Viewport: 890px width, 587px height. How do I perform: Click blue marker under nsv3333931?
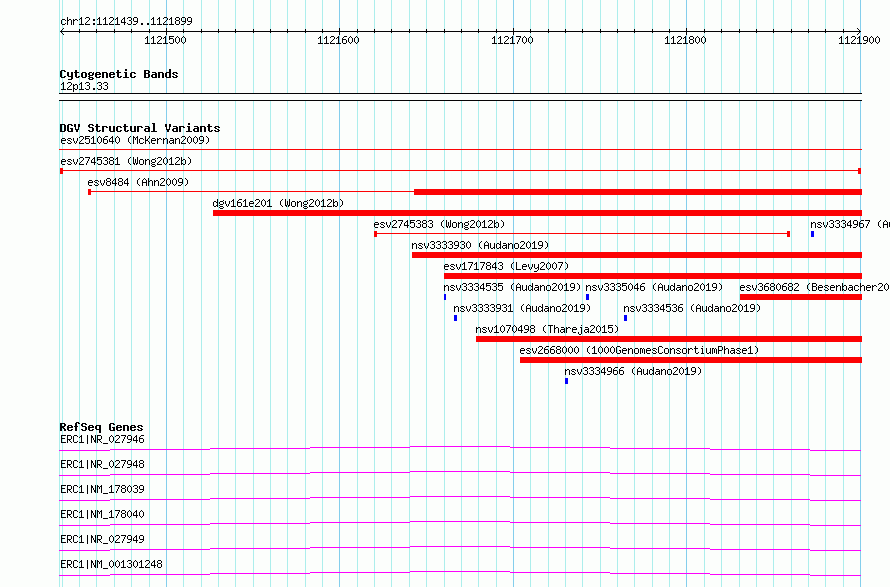pos(455,318)
